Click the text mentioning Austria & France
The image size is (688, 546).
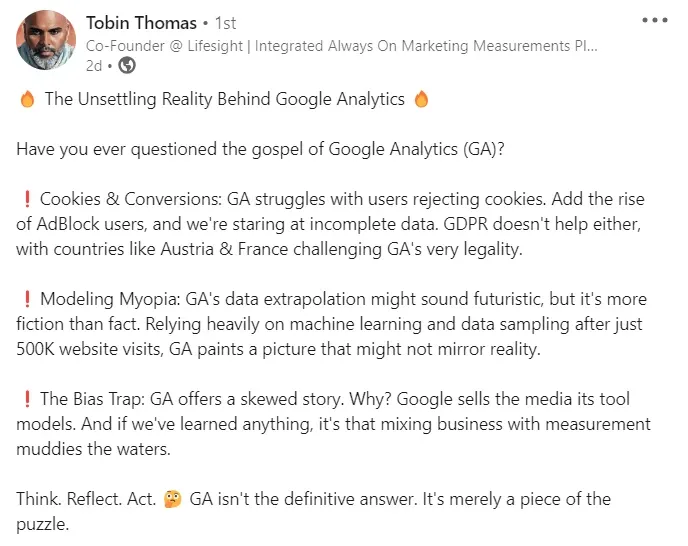[x=269, y=249]
